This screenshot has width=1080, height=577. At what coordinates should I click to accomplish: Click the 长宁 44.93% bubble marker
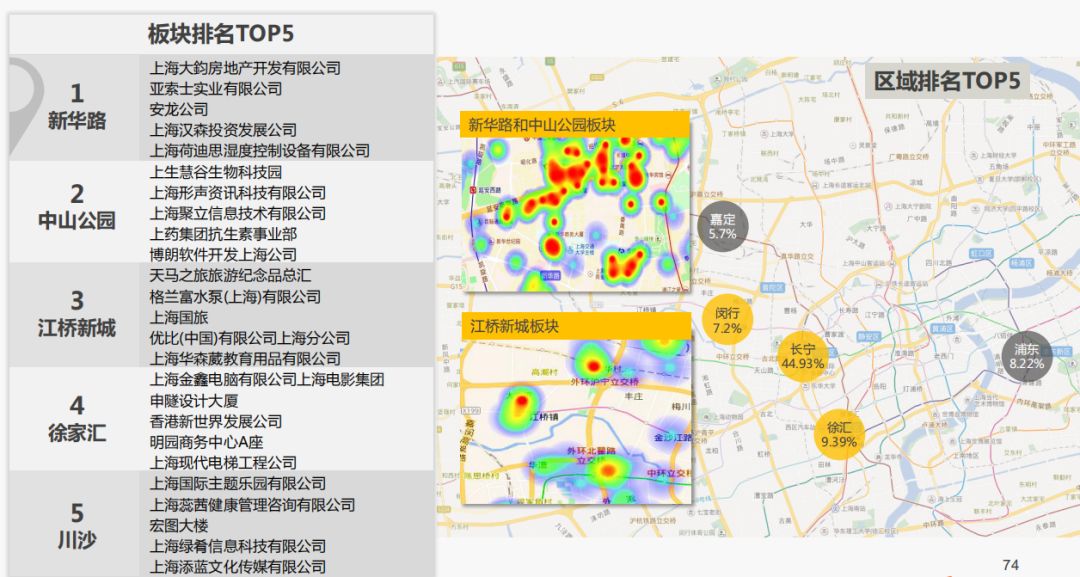(803, 356)
